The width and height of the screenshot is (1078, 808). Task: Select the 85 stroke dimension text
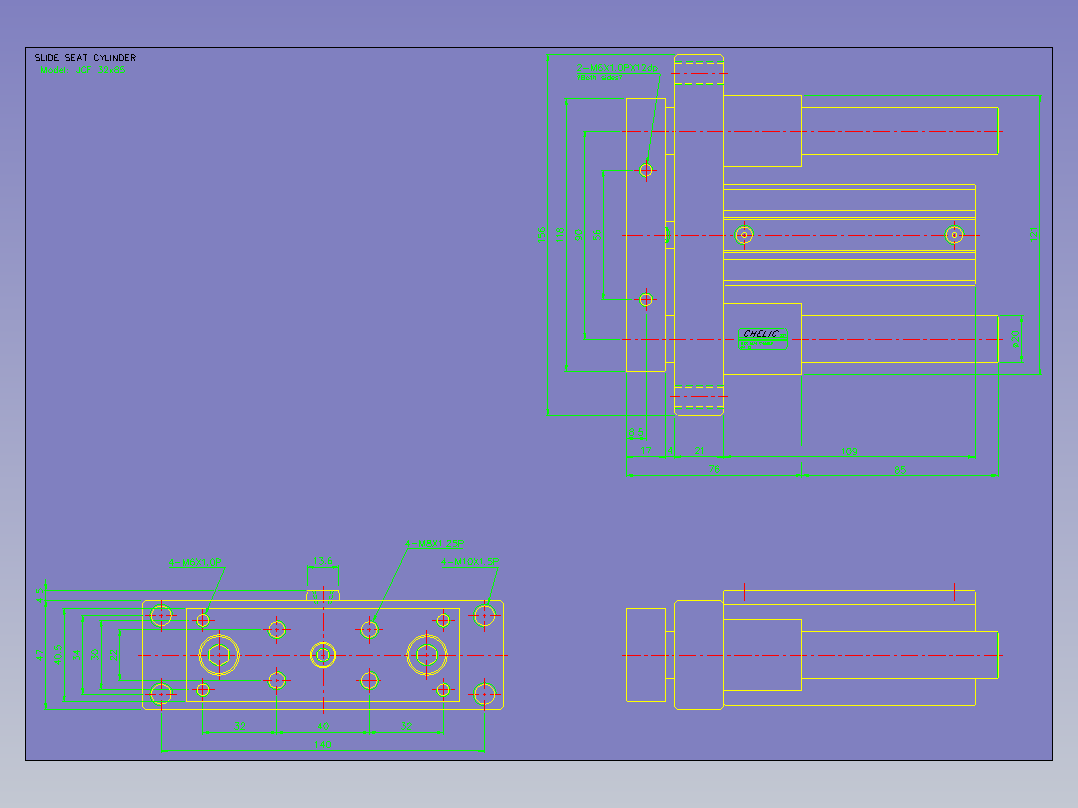900,470
